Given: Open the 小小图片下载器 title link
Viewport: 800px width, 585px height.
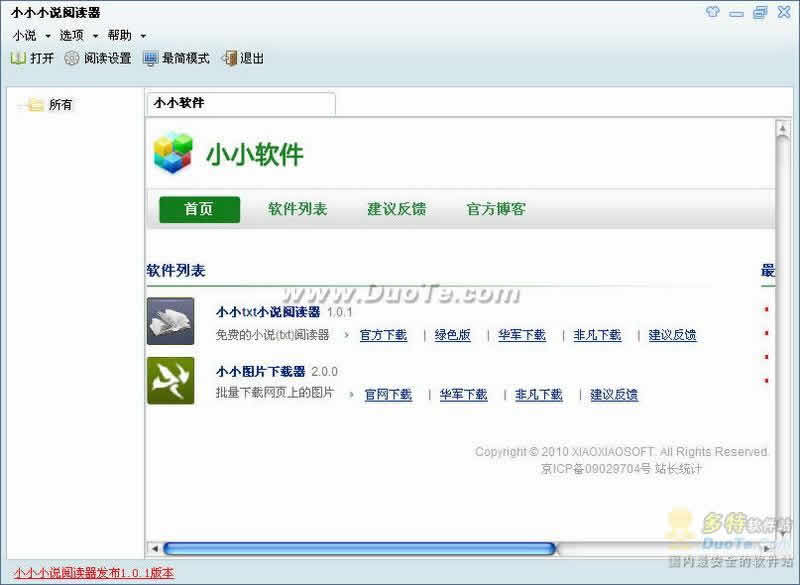Looking at the screenshot, I should point(260,371).
